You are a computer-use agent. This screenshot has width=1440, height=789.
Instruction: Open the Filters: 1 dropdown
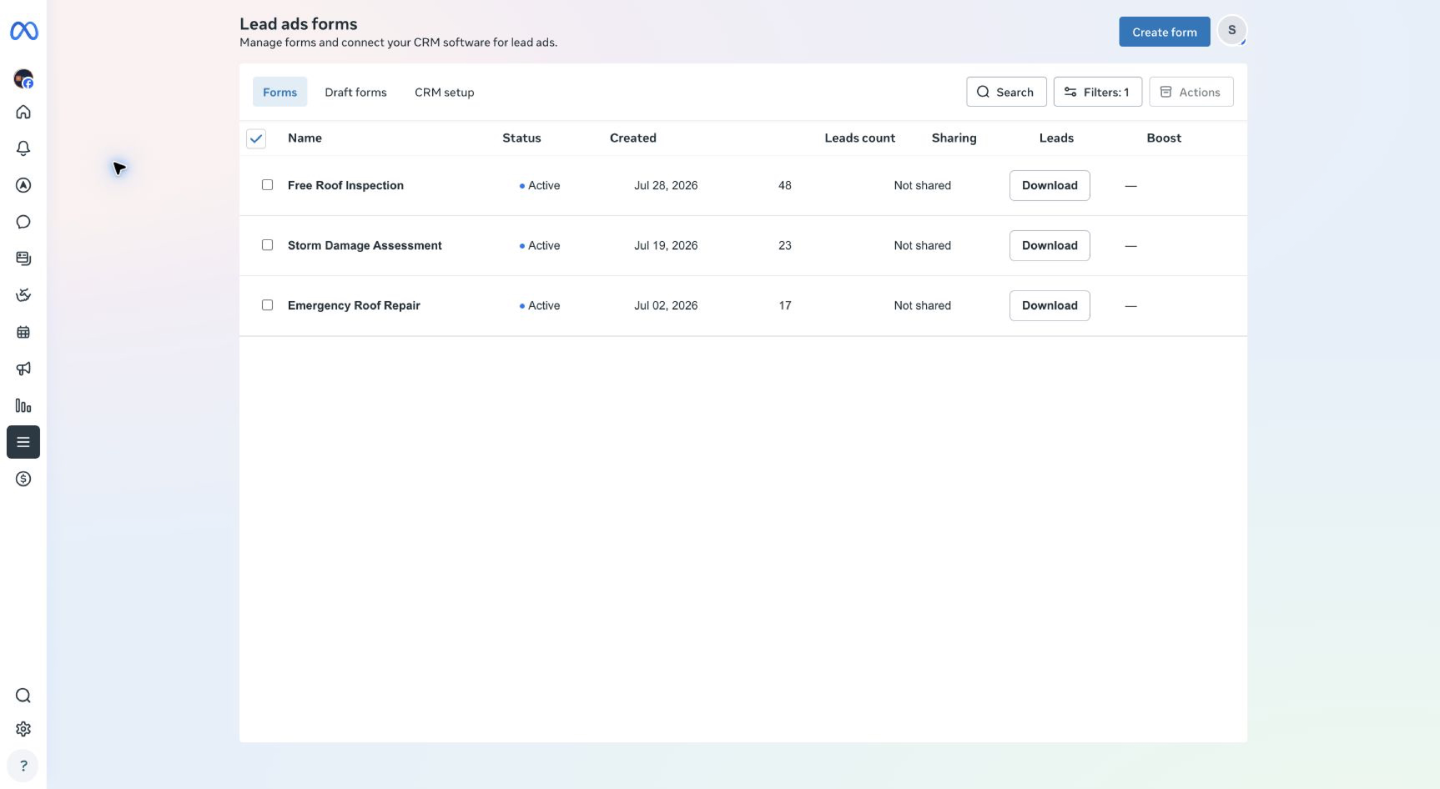click(x=1098, y=92)
